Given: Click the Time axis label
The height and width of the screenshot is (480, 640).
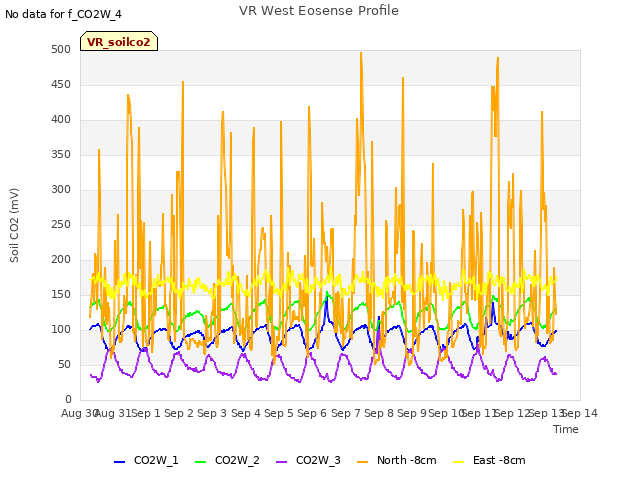Looking at the screenshot, I should pos(566,429).
